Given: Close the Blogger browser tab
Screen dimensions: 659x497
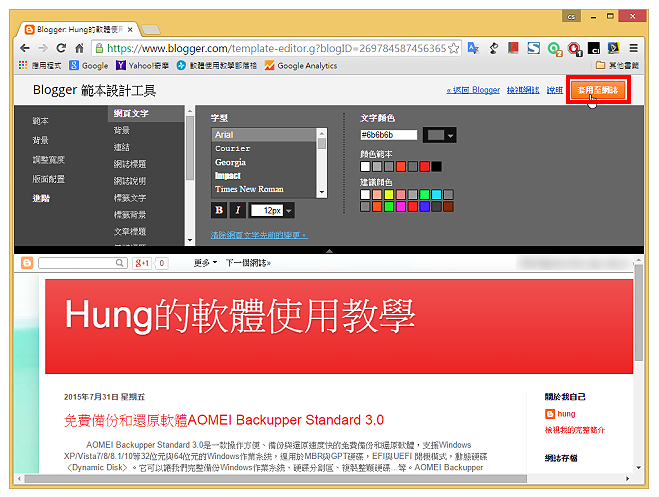Looking at the screenshot, I should coord(130,29).
